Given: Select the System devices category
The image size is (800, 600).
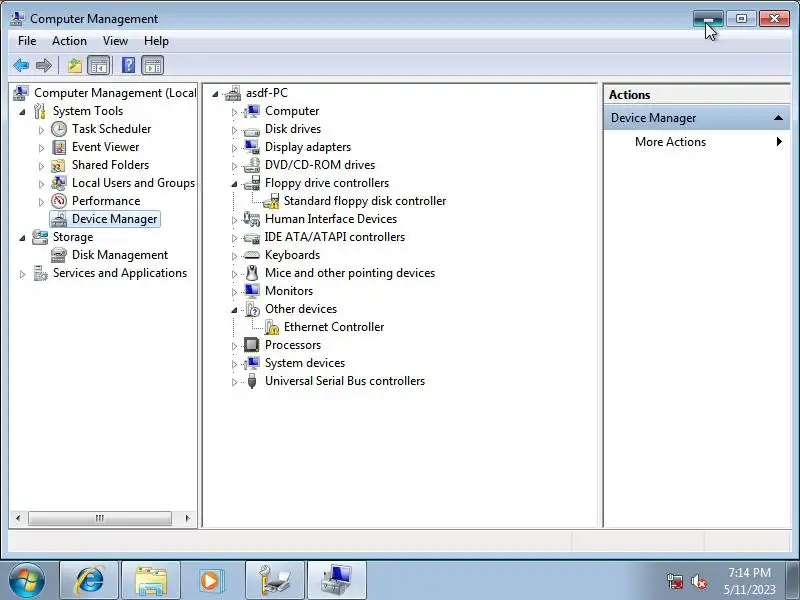Looking at the screenshot, I should 305,363.
